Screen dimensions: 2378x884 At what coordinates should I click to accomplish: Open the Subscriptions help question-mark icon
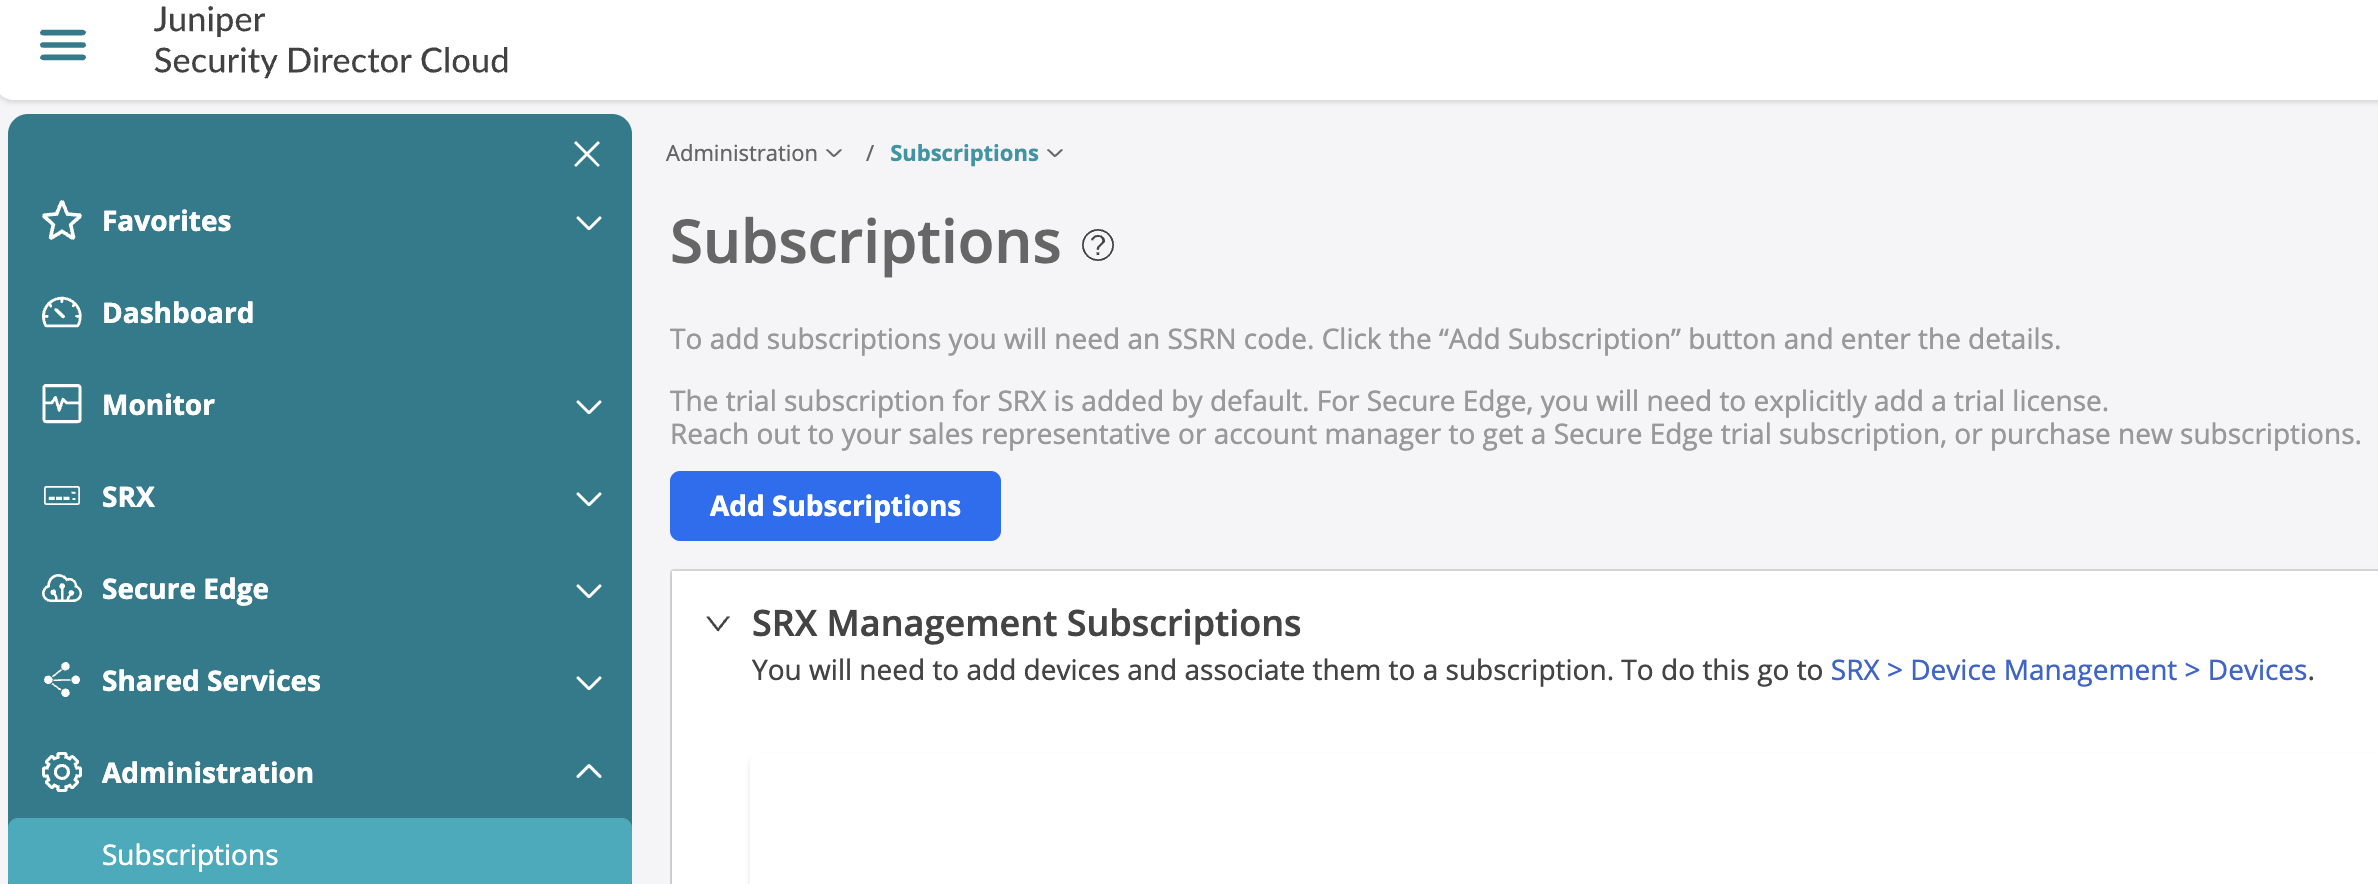coord(1098,245)
